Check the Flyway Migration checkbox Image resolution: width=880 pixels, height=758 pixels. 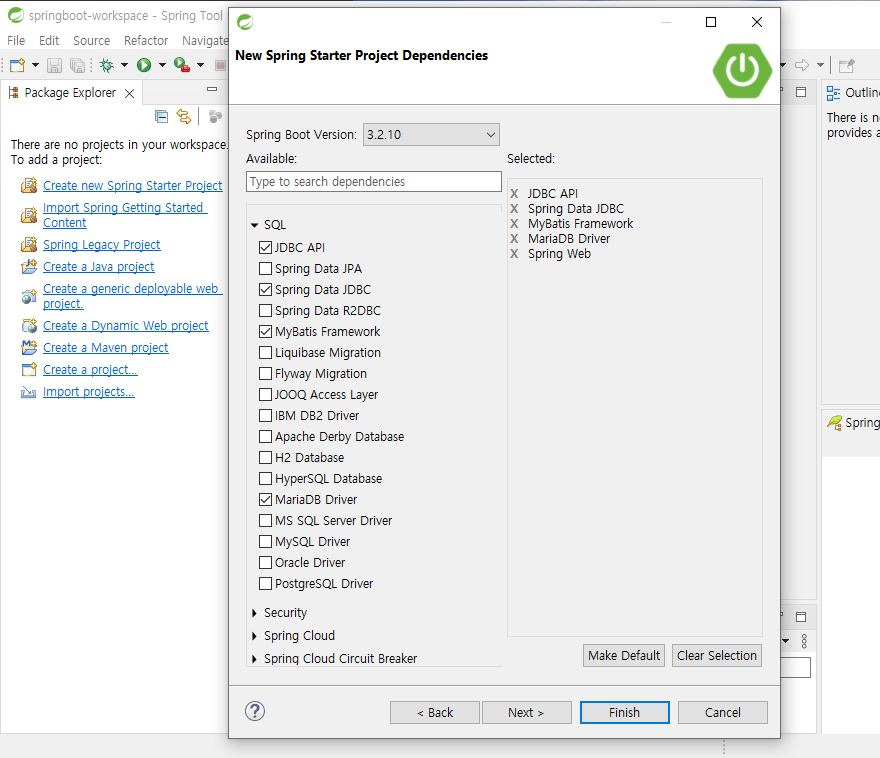[265, 374]
